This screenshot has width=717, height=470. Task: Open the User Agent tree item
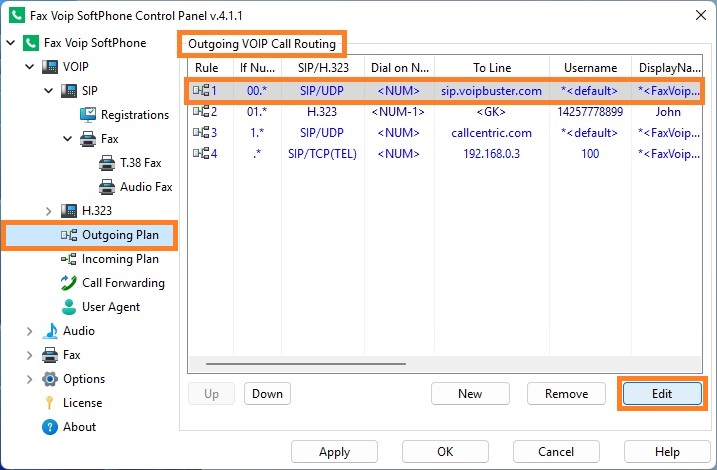[x=111, y=307]
